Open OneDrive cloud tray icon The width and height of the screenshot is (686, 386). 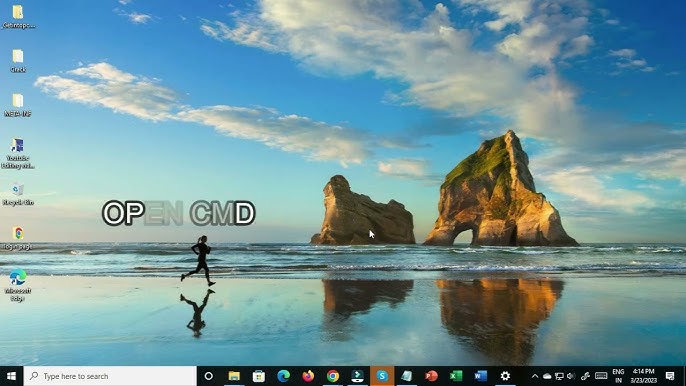(x=547, y=376)
